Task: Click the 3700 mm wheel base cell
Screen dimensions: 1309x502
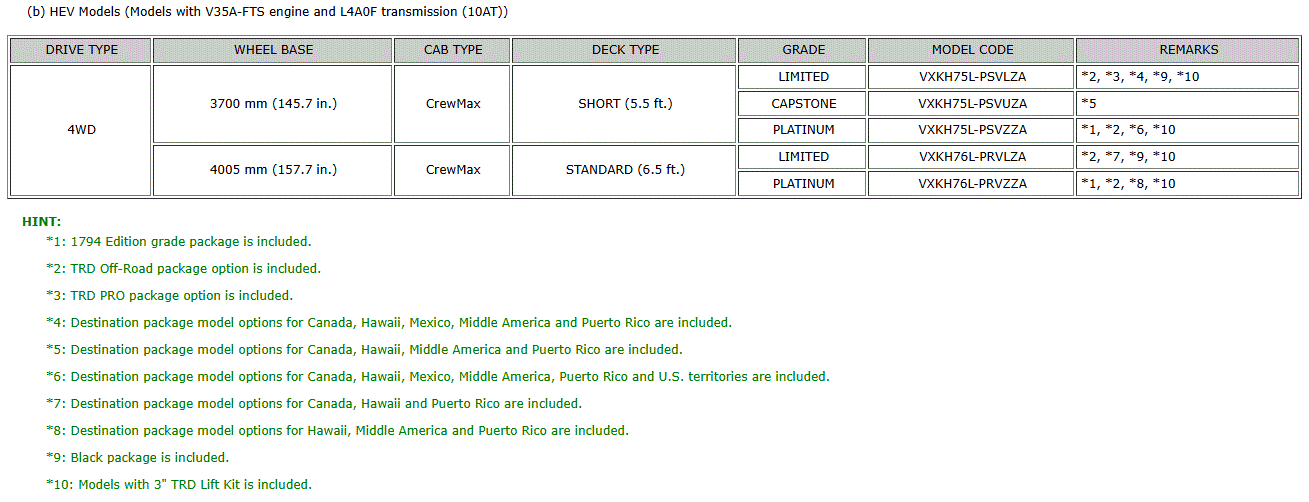Action: tap(273, 103)
